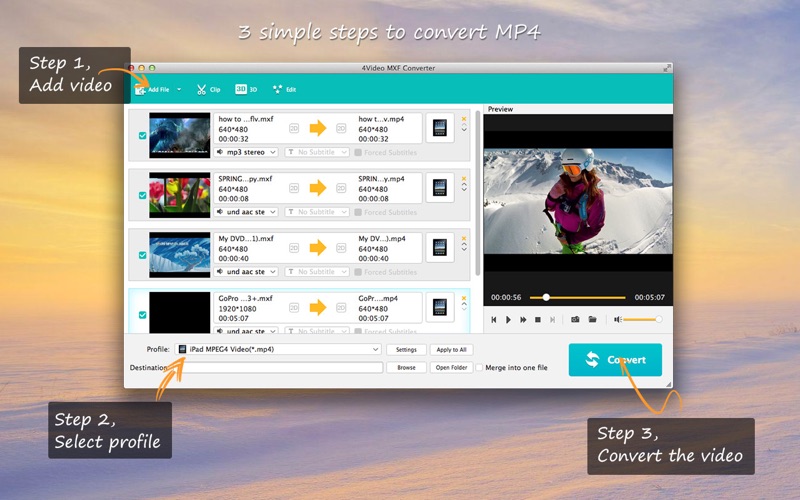The width and height of the screenshot is (800, 500).
Task: Remove the first video with the orange X
Action: pyautogui.click(x=464, y=119)
